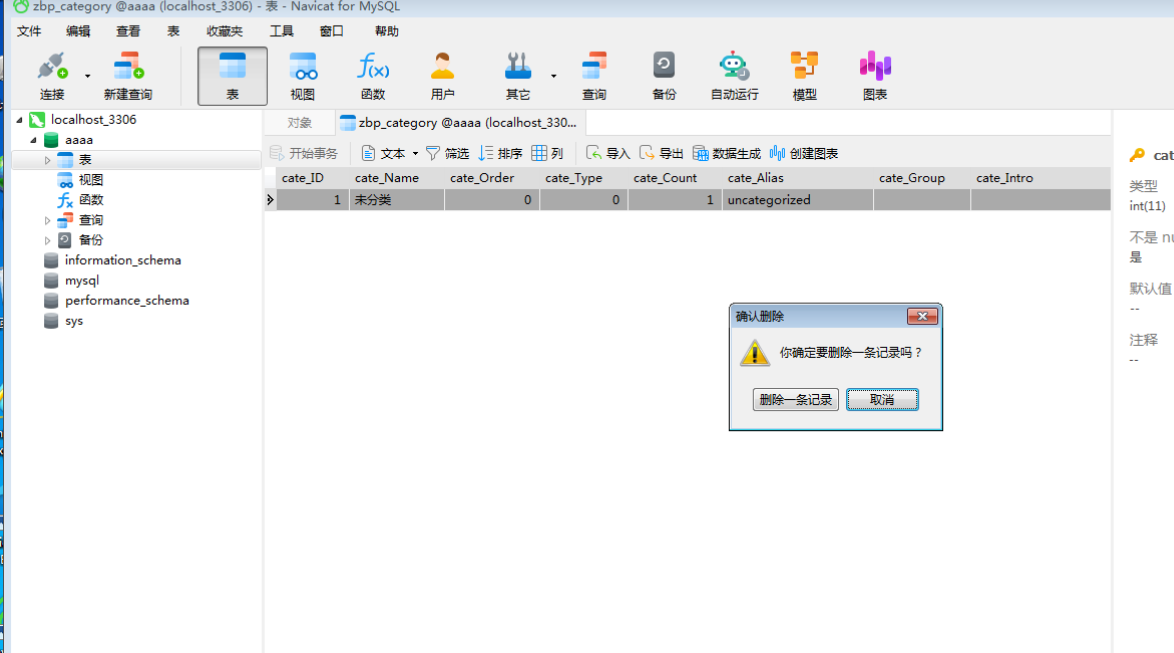Confirm with Delete one record (删除一条记录) button
The width and height of the screenshot is (1174, 653).
point(795,399)
